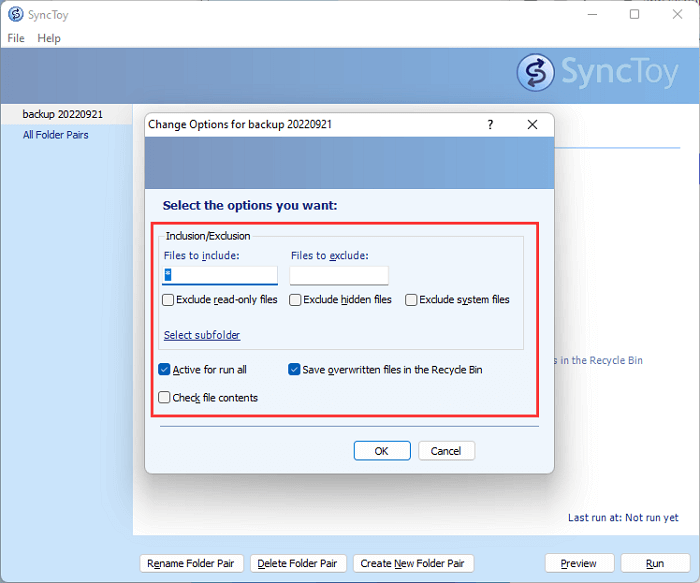
Task: Click the Delete Folder Pair button
Action: 297,563
